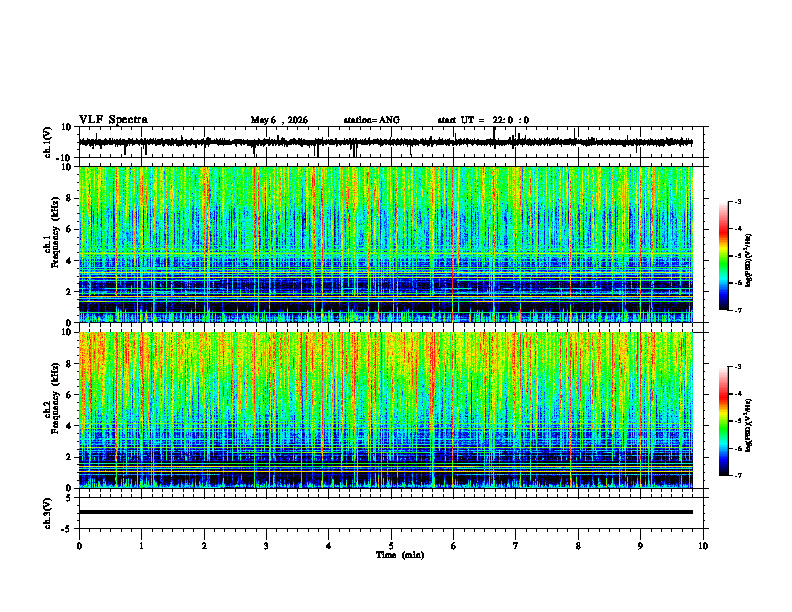Click the Time (min) axis label

coord(400,555)
